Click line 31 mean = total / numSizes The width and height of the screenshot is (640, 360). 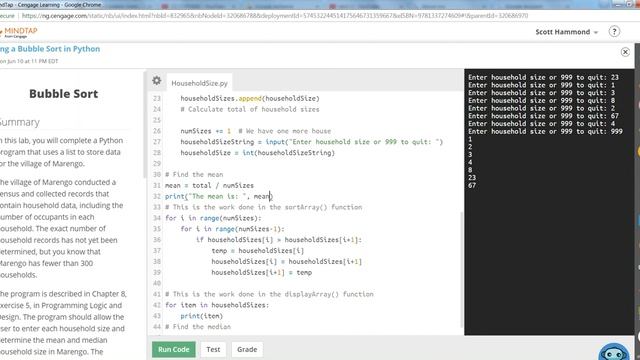(209, 185)
